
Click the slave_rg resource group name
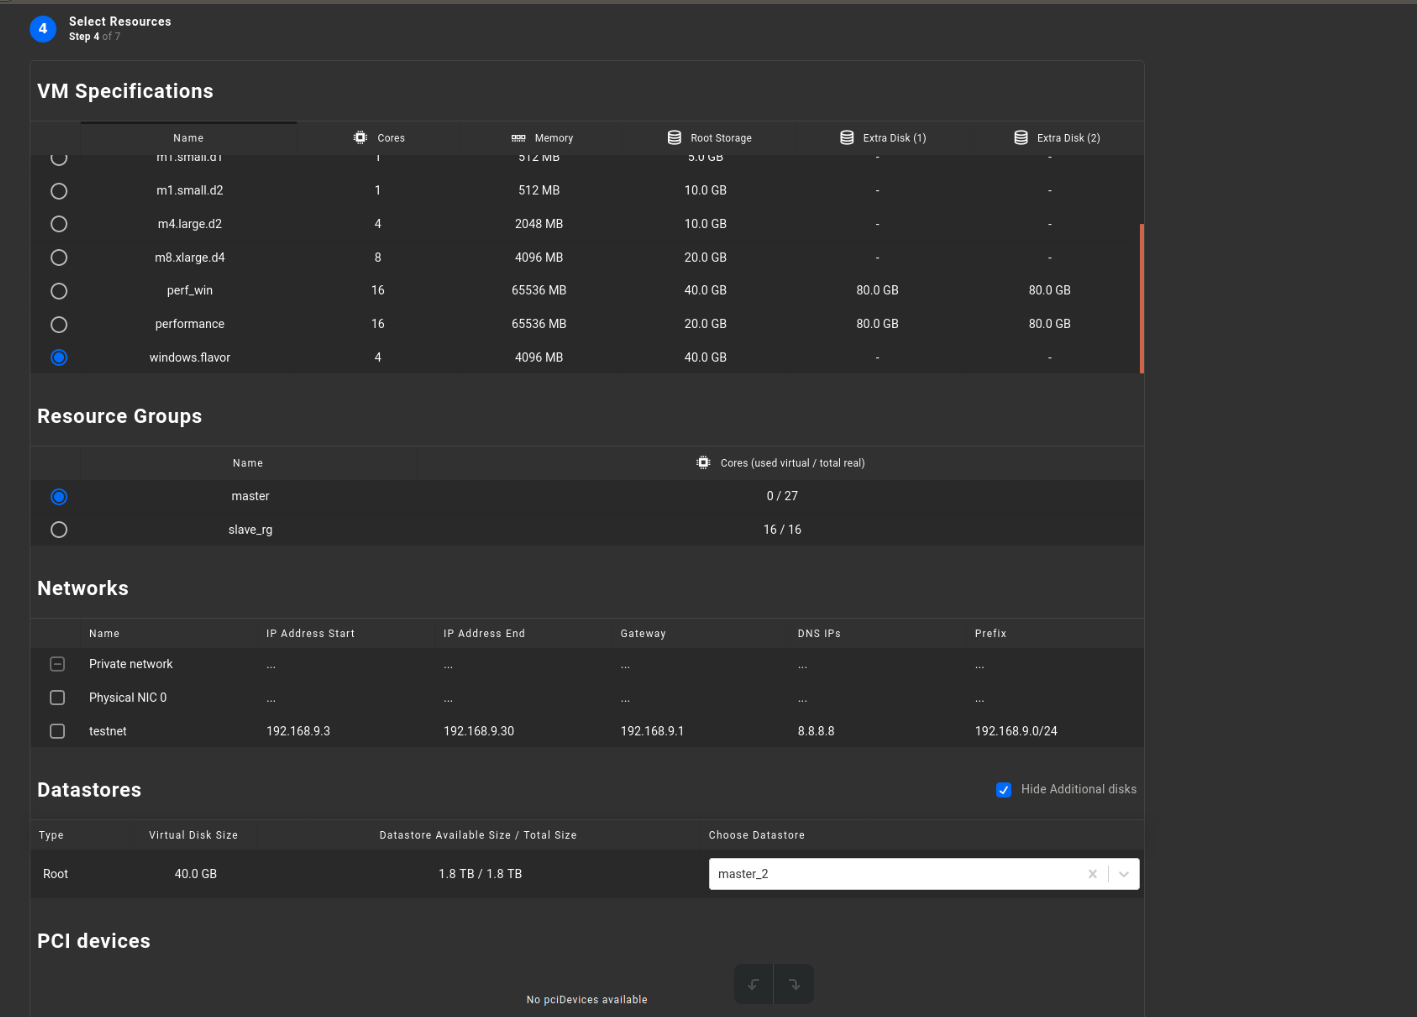pos(250,530)
